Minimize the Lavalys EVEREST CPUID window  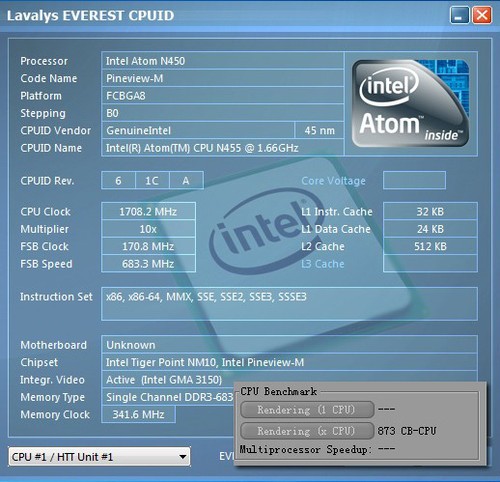point(459,15)
